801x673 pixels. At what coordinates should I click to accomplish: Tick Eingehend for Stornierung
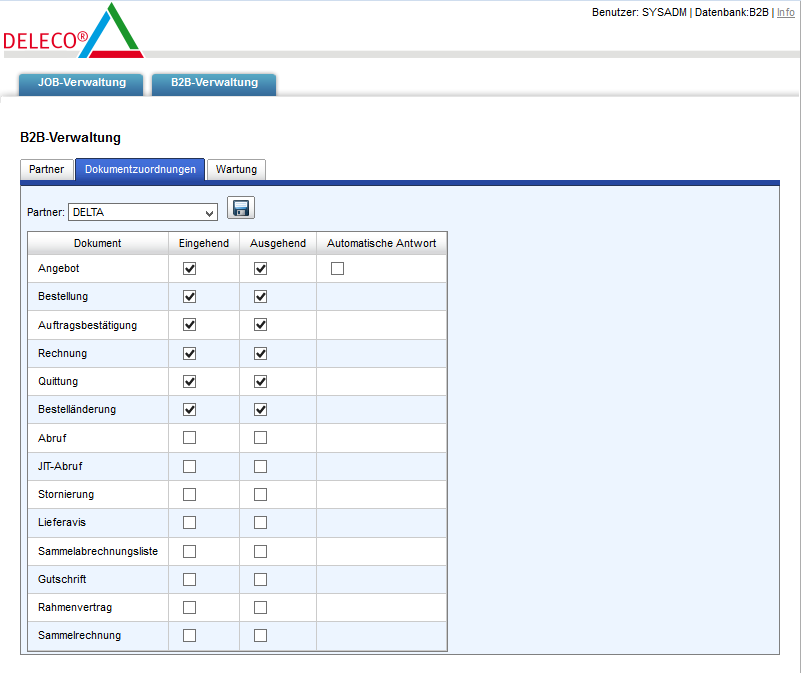190,494
